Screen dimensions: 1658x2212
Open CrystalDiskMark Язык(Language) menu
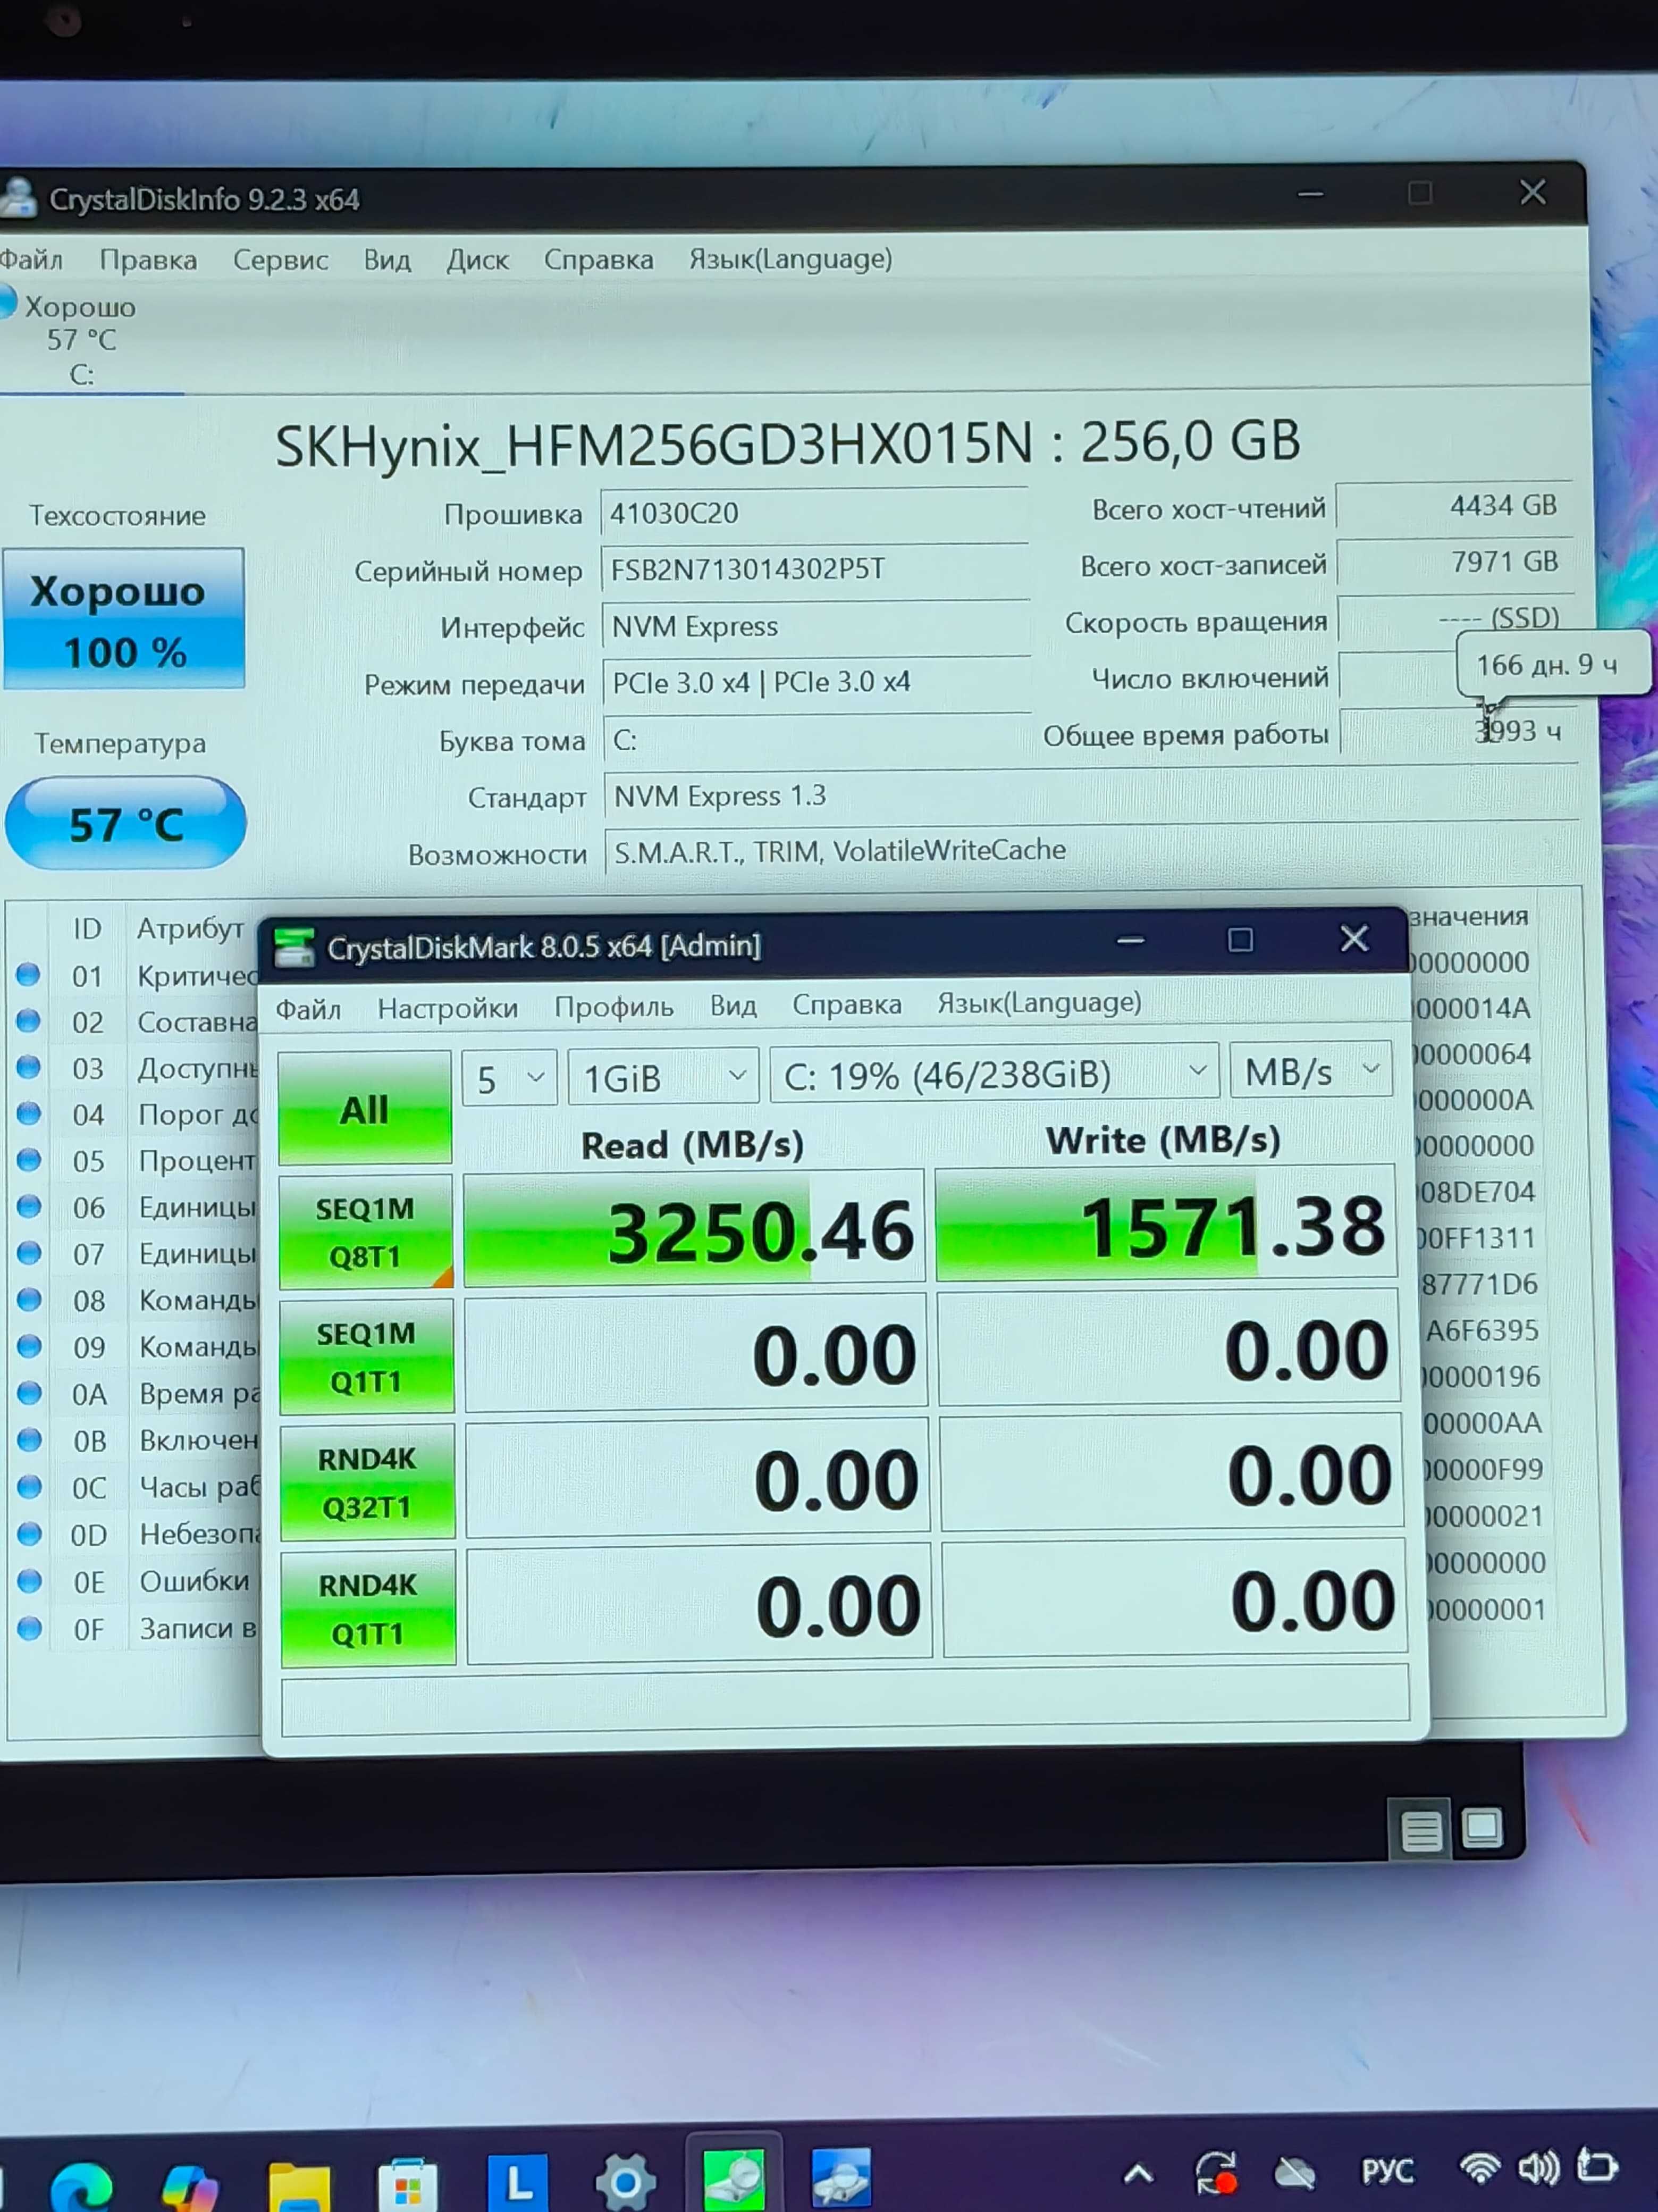[1039, 1002]
